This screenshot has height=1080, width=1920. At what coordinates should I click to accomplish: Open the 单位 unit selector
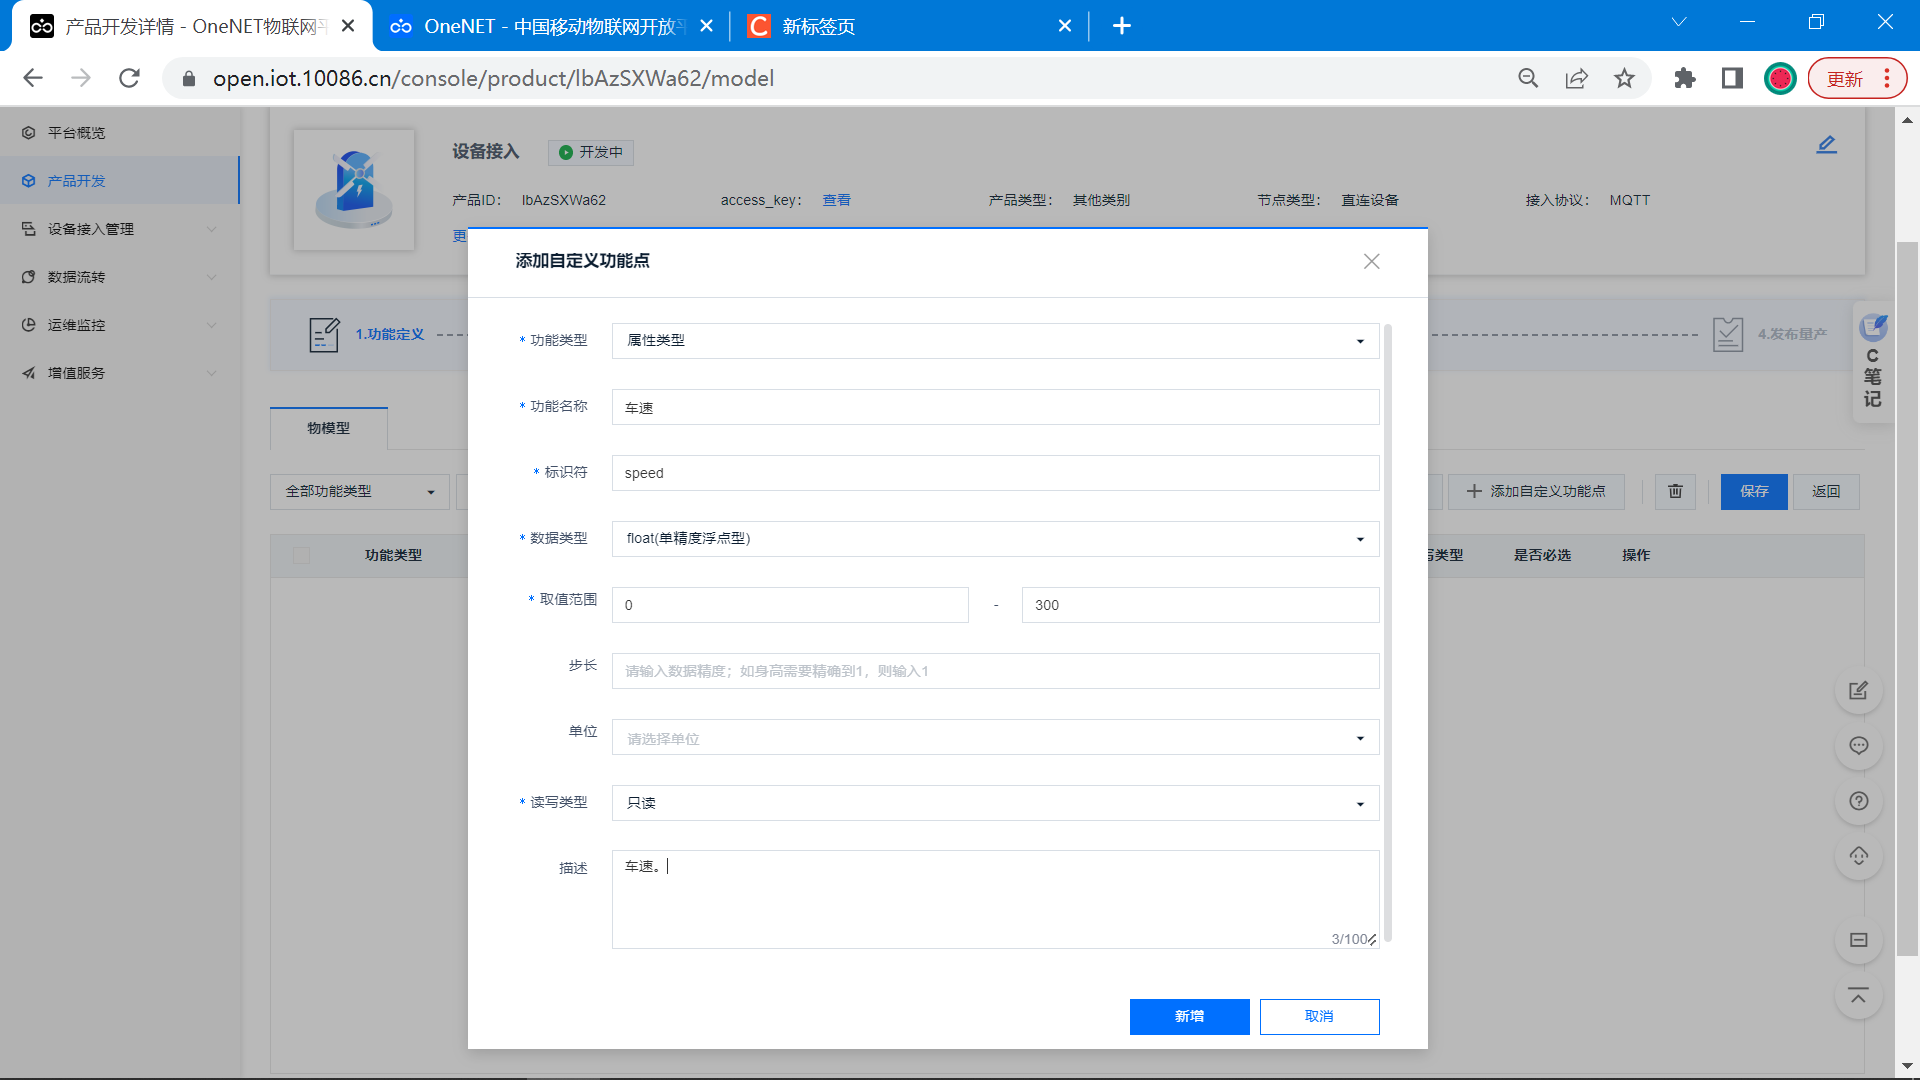point(994,738)
